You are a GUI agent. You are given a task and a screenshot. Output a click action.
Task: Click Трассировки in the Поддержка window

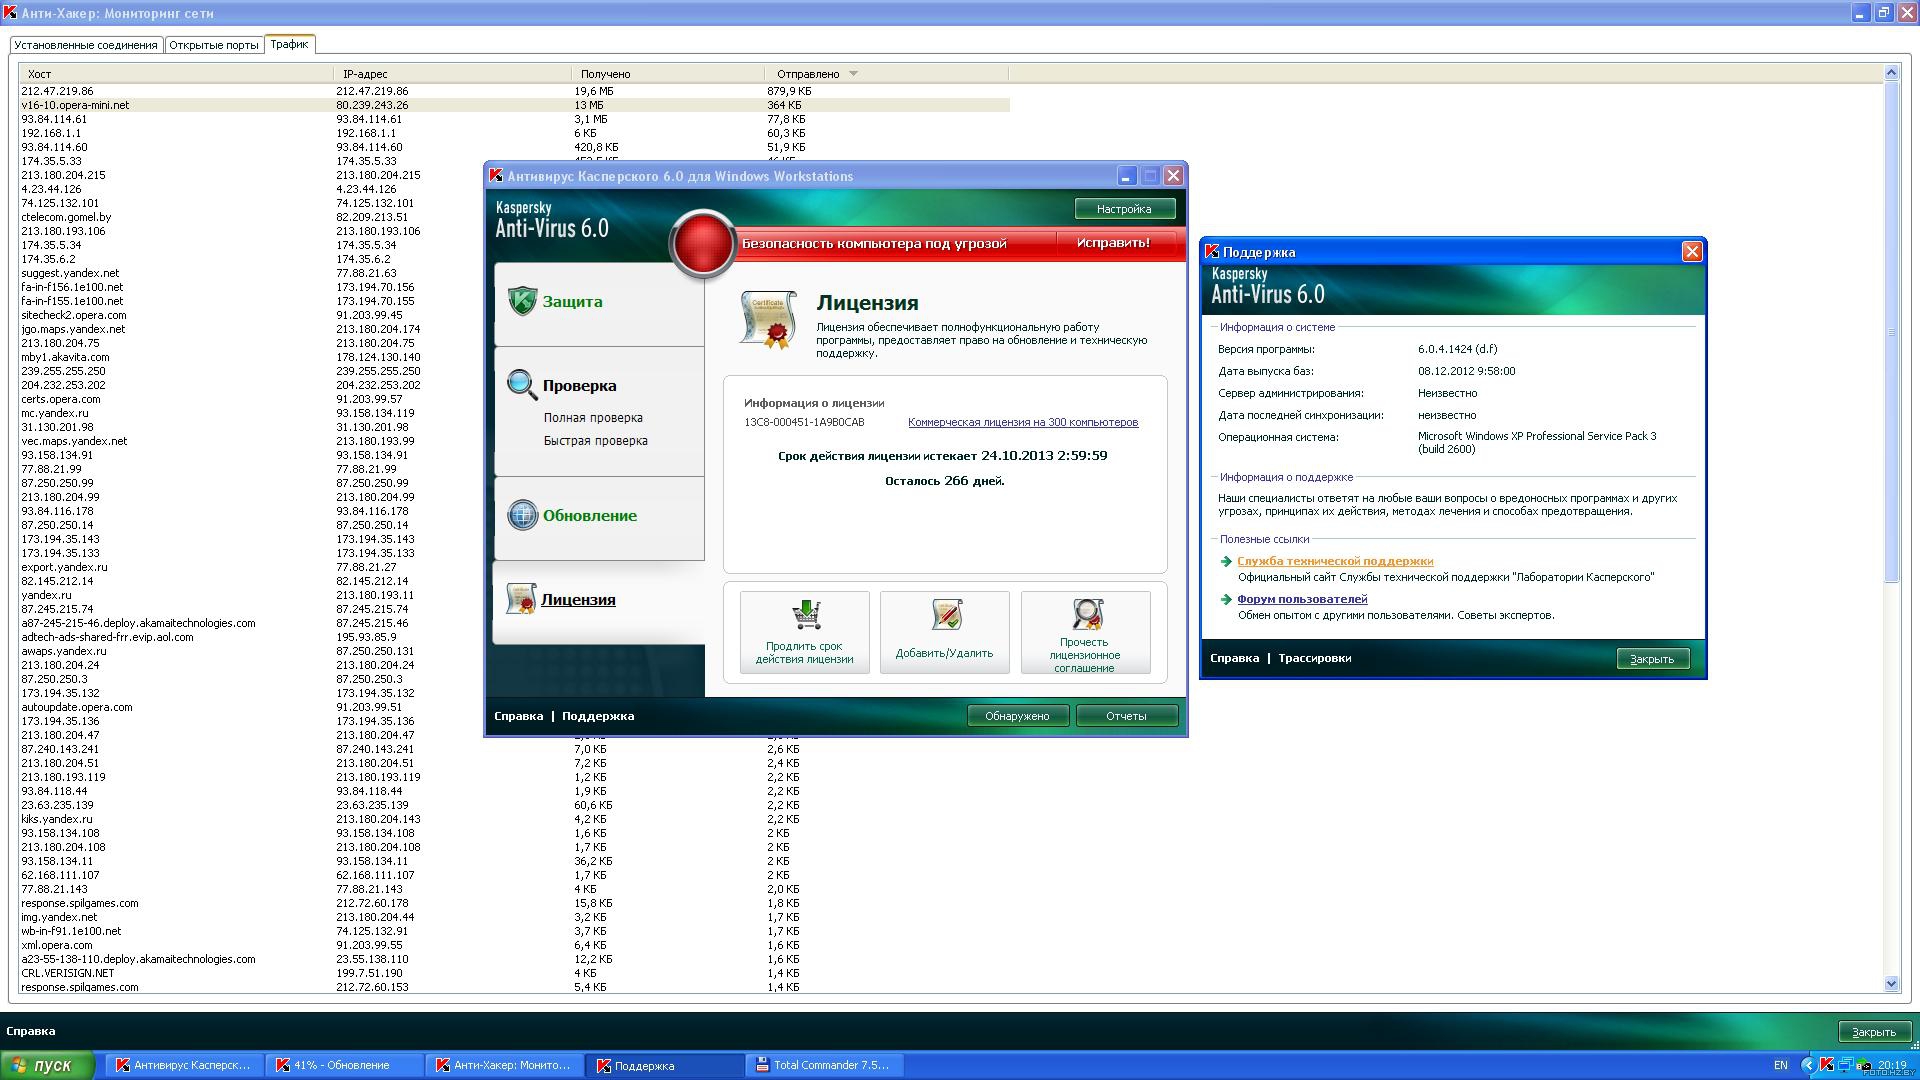click(x=1315, y=658)
